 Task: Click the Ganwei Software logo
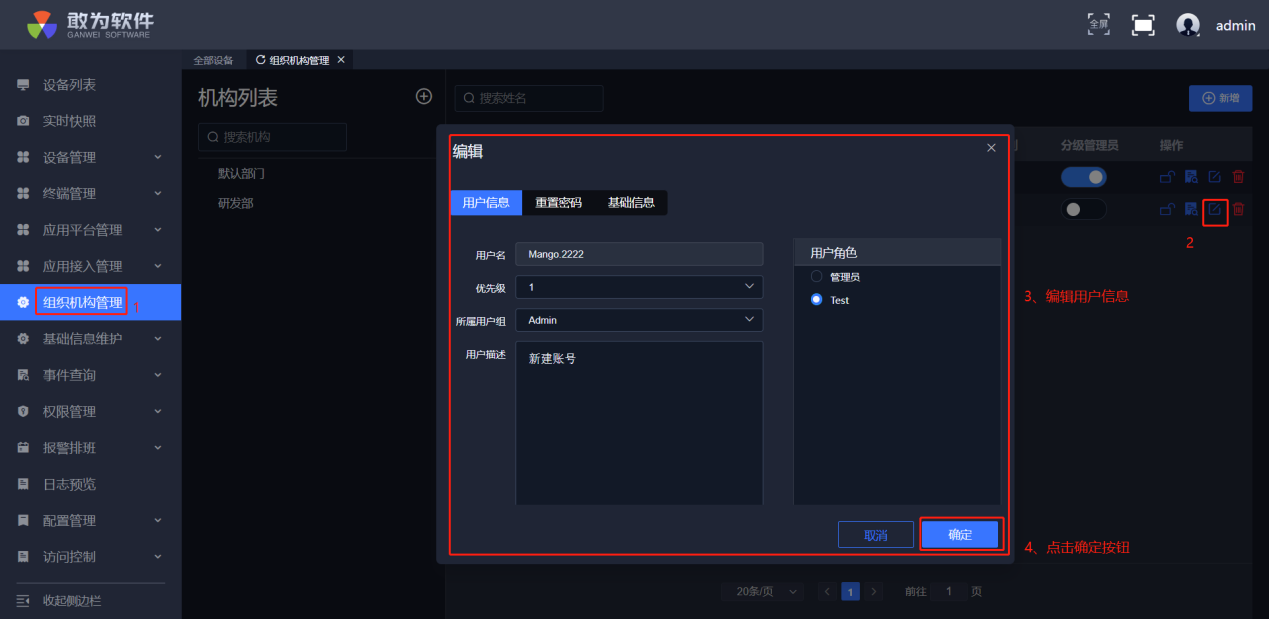pyautogui.click(x=90, y=25)
